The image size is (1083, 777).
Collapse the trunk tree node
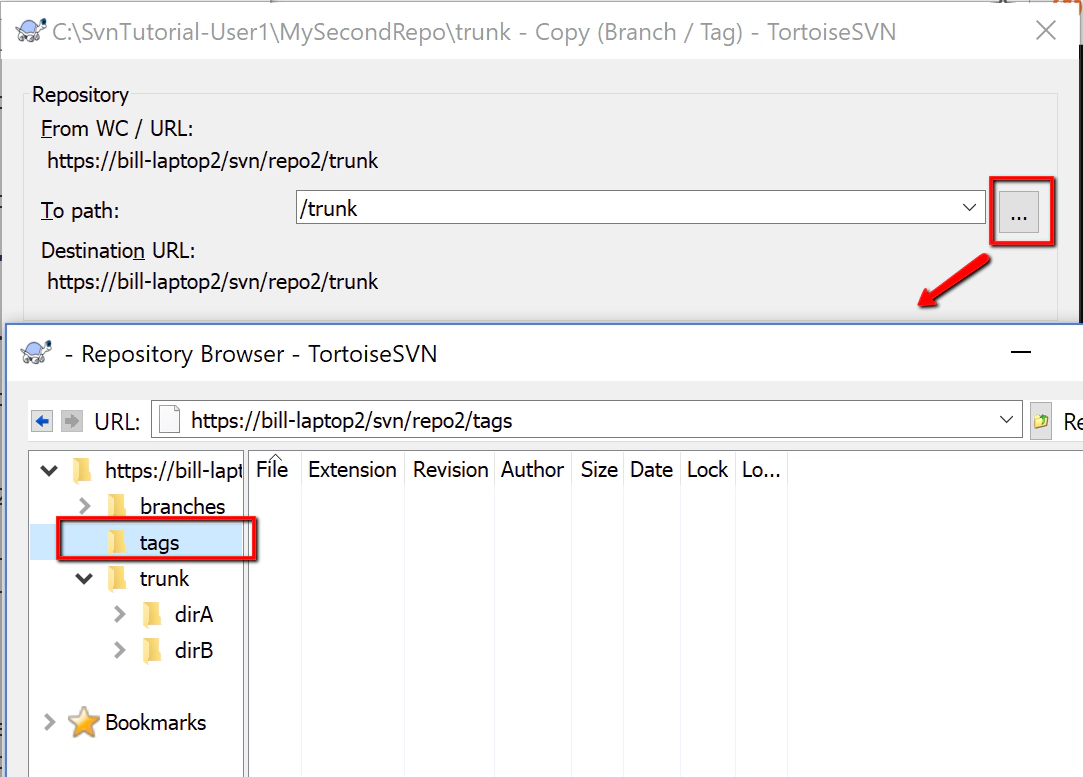84,578
